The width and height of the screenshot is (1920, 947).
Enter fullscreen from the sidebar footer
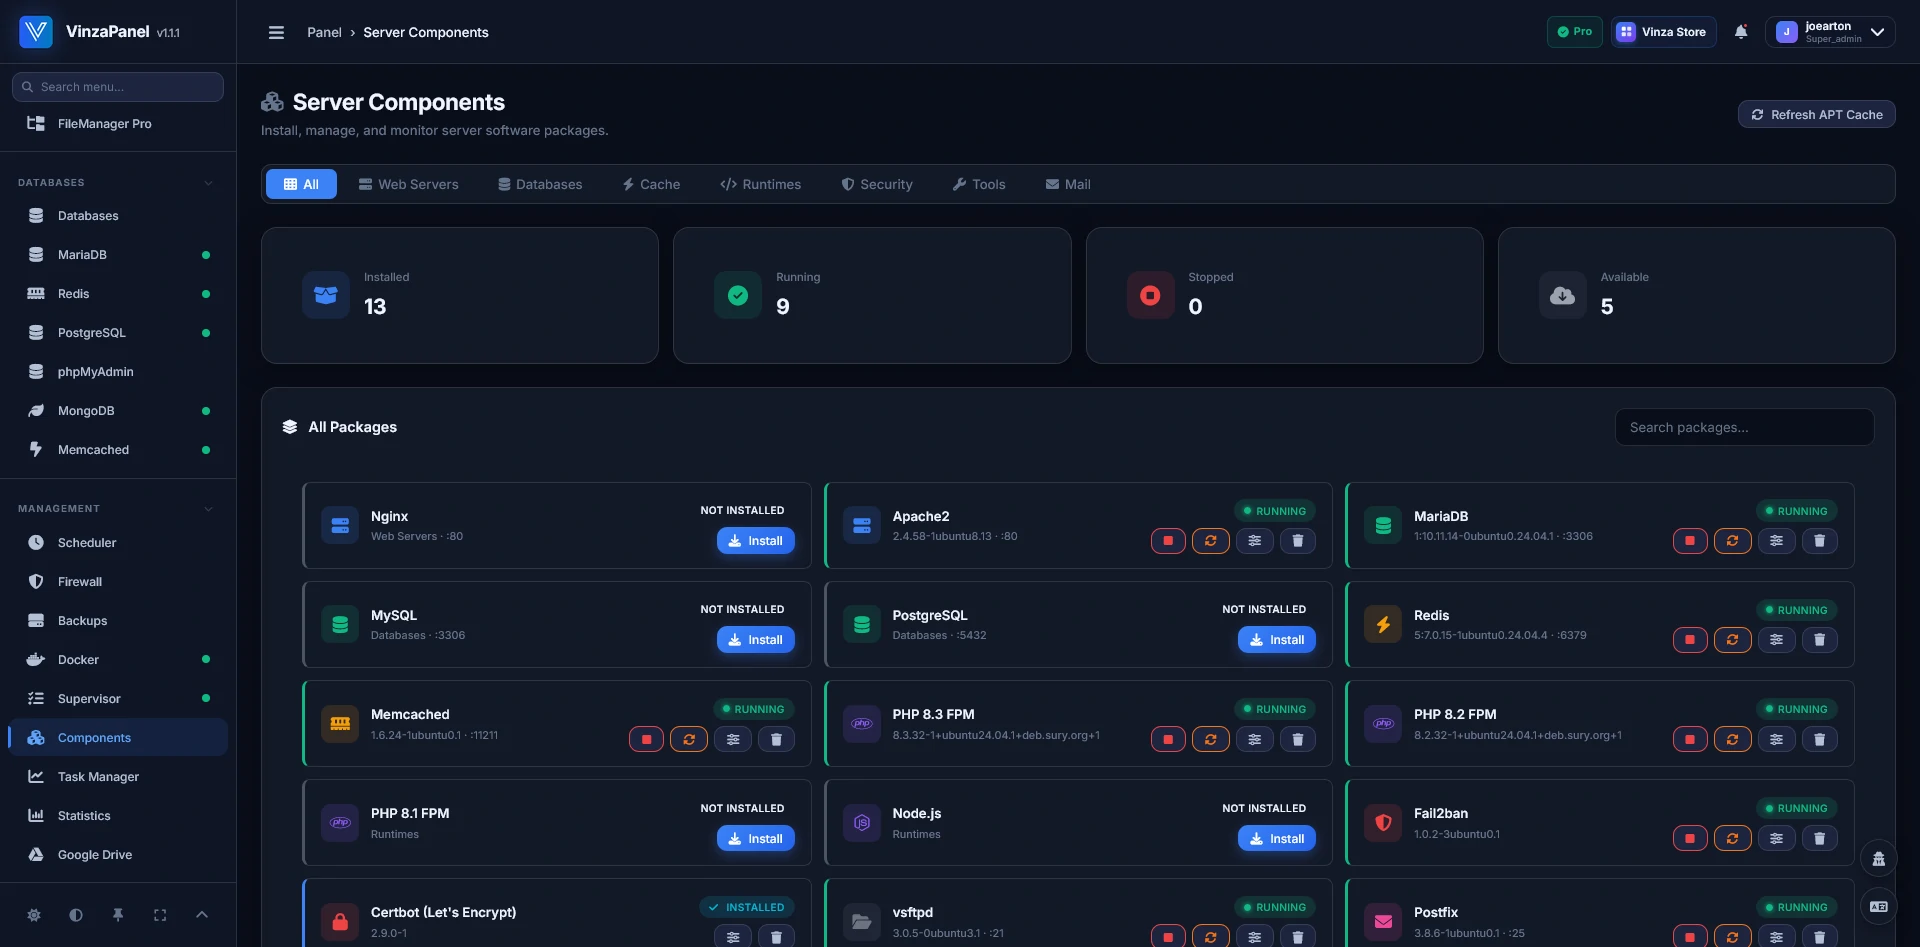click(x=160, y=915)
